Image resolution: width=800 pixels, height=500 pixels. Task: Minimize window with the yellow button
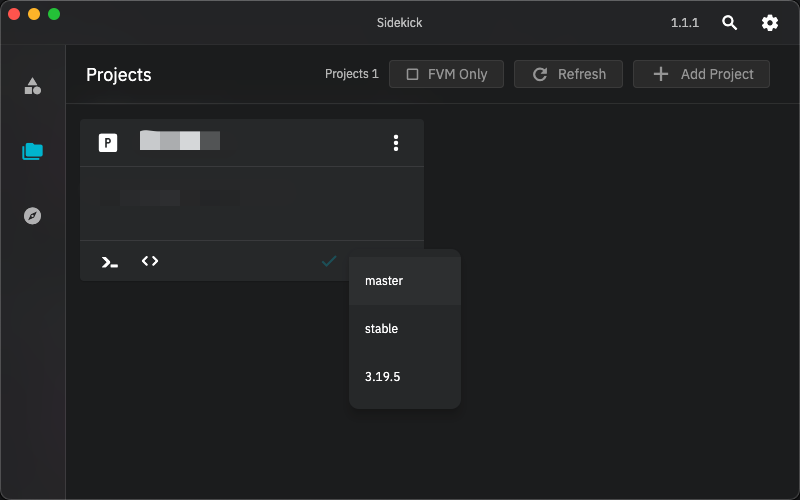[x=34, y=14]
